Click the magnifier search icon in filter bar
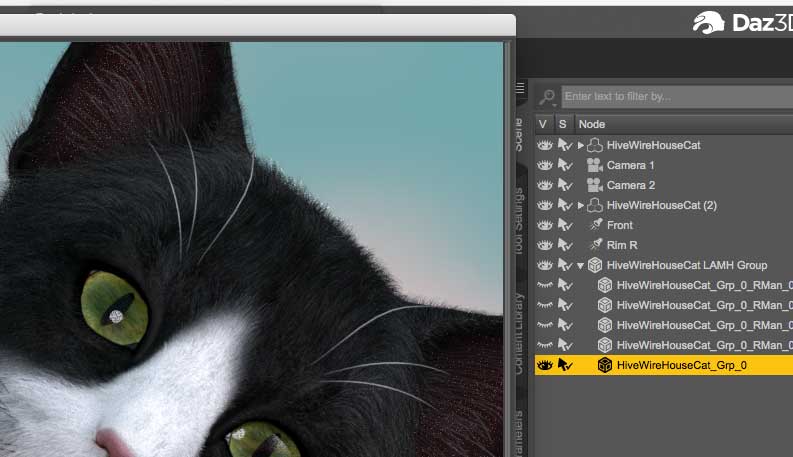The image size is (793, 457). coord(548,97)
